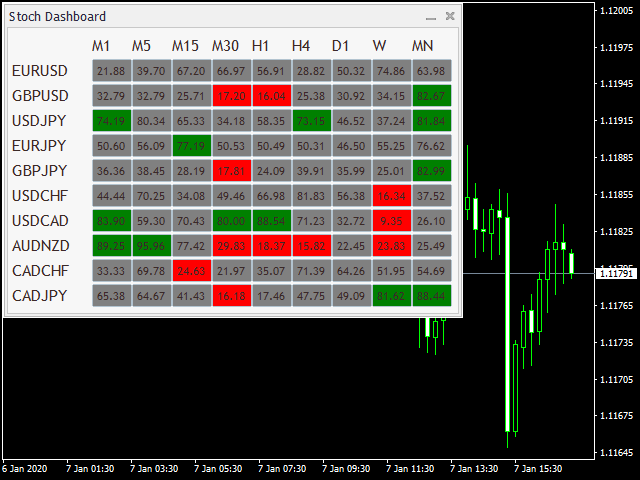Open EURJPY M1 cell 50.60

coord(111,146)
